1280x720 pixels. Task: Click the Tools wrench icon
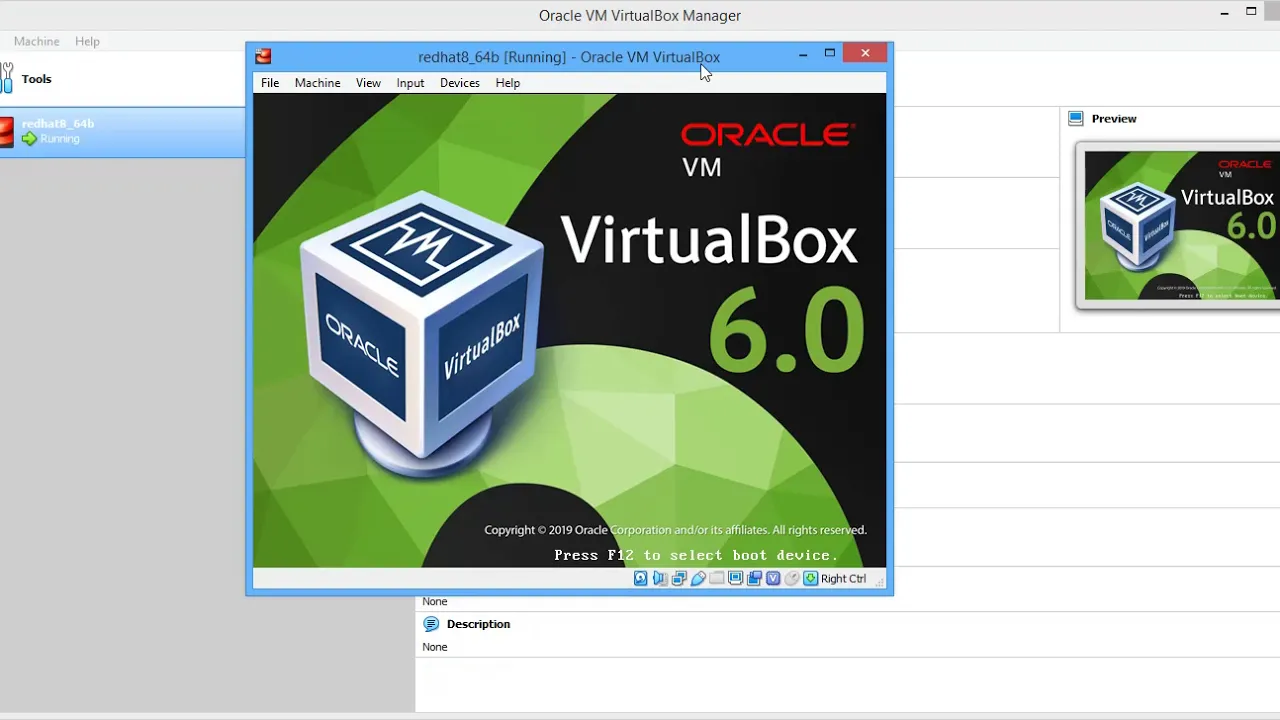(x=6, y=79)
